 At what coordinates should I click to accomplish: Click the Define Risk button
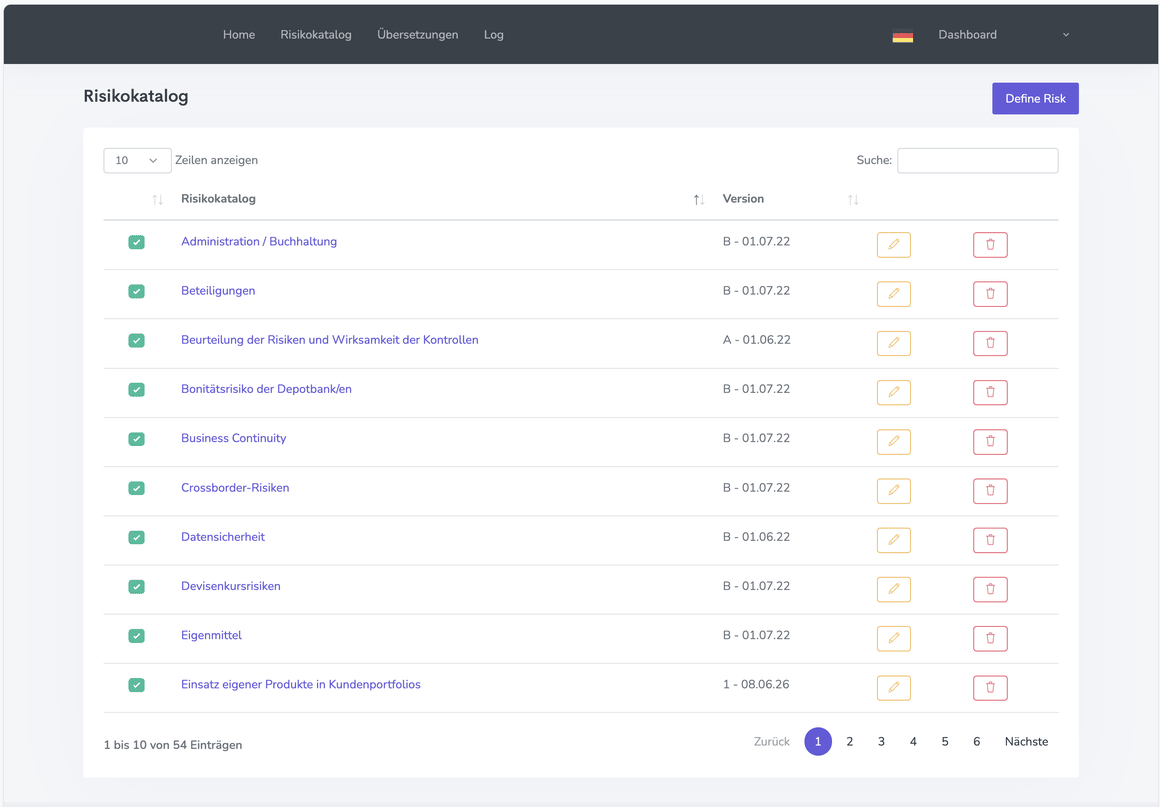click(x=1035, y=98)
